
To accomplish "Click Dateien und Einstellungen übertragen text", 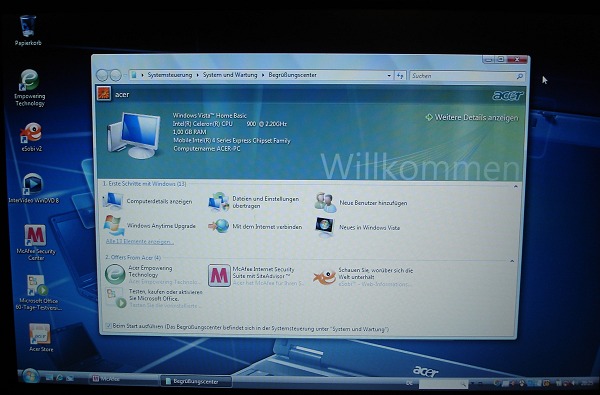I will pos(266,202).
